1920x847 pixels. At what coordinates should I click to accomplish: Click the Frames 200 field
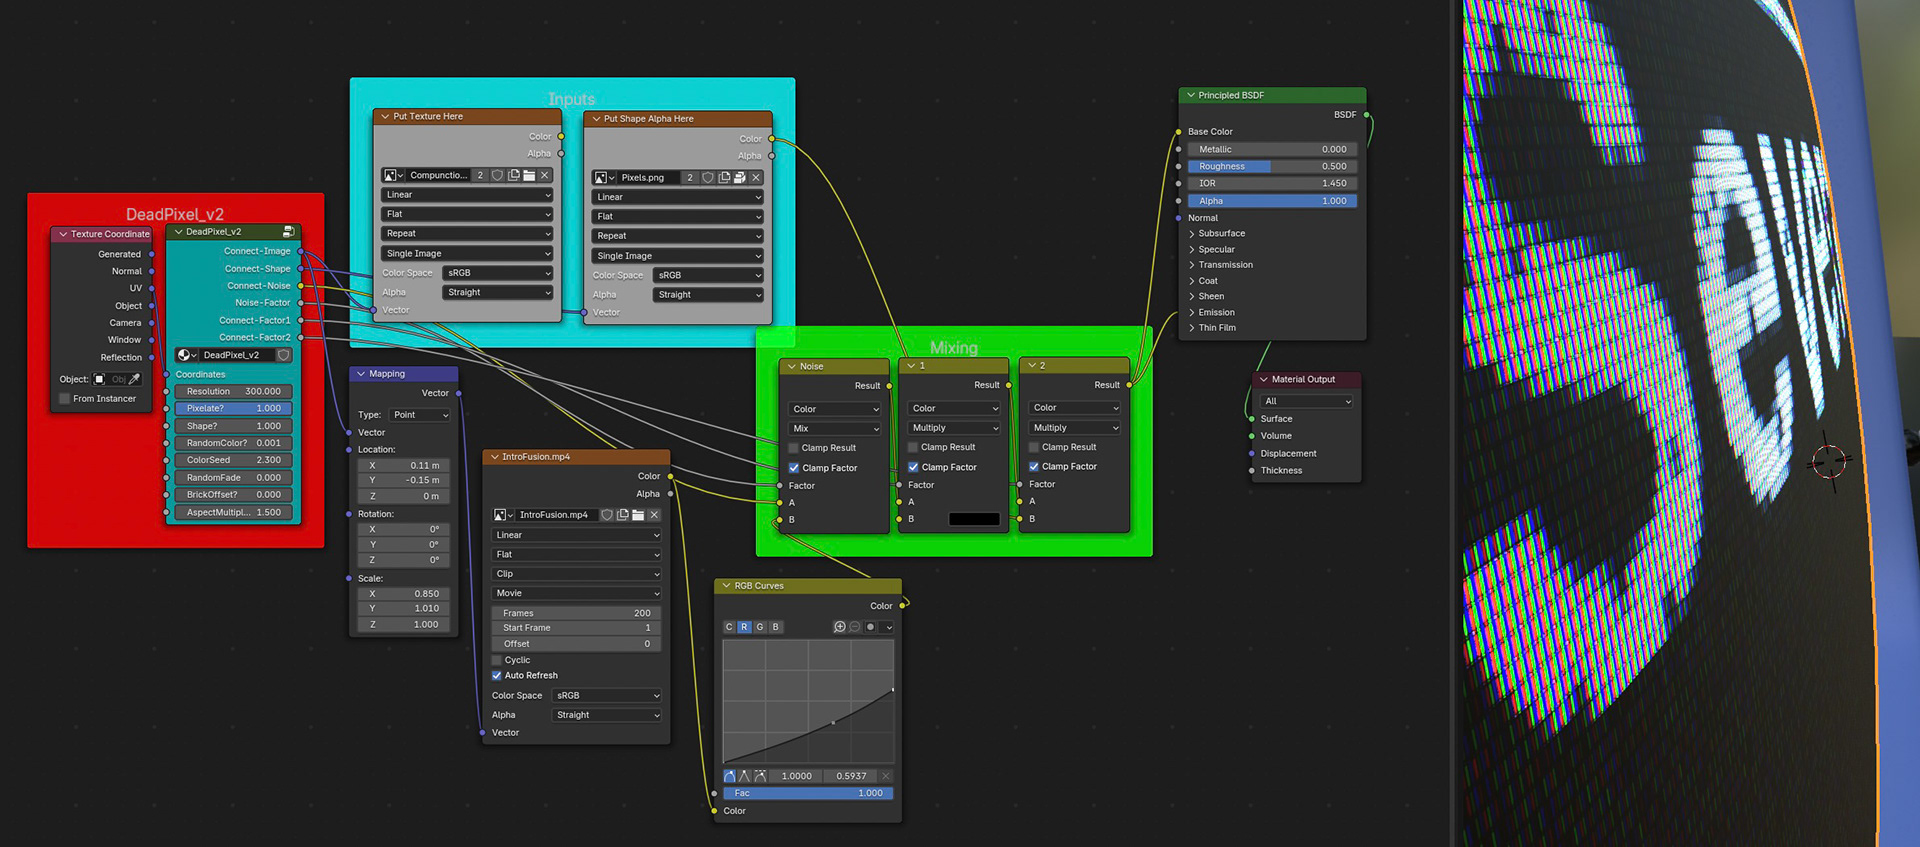[x=577, y=613]
